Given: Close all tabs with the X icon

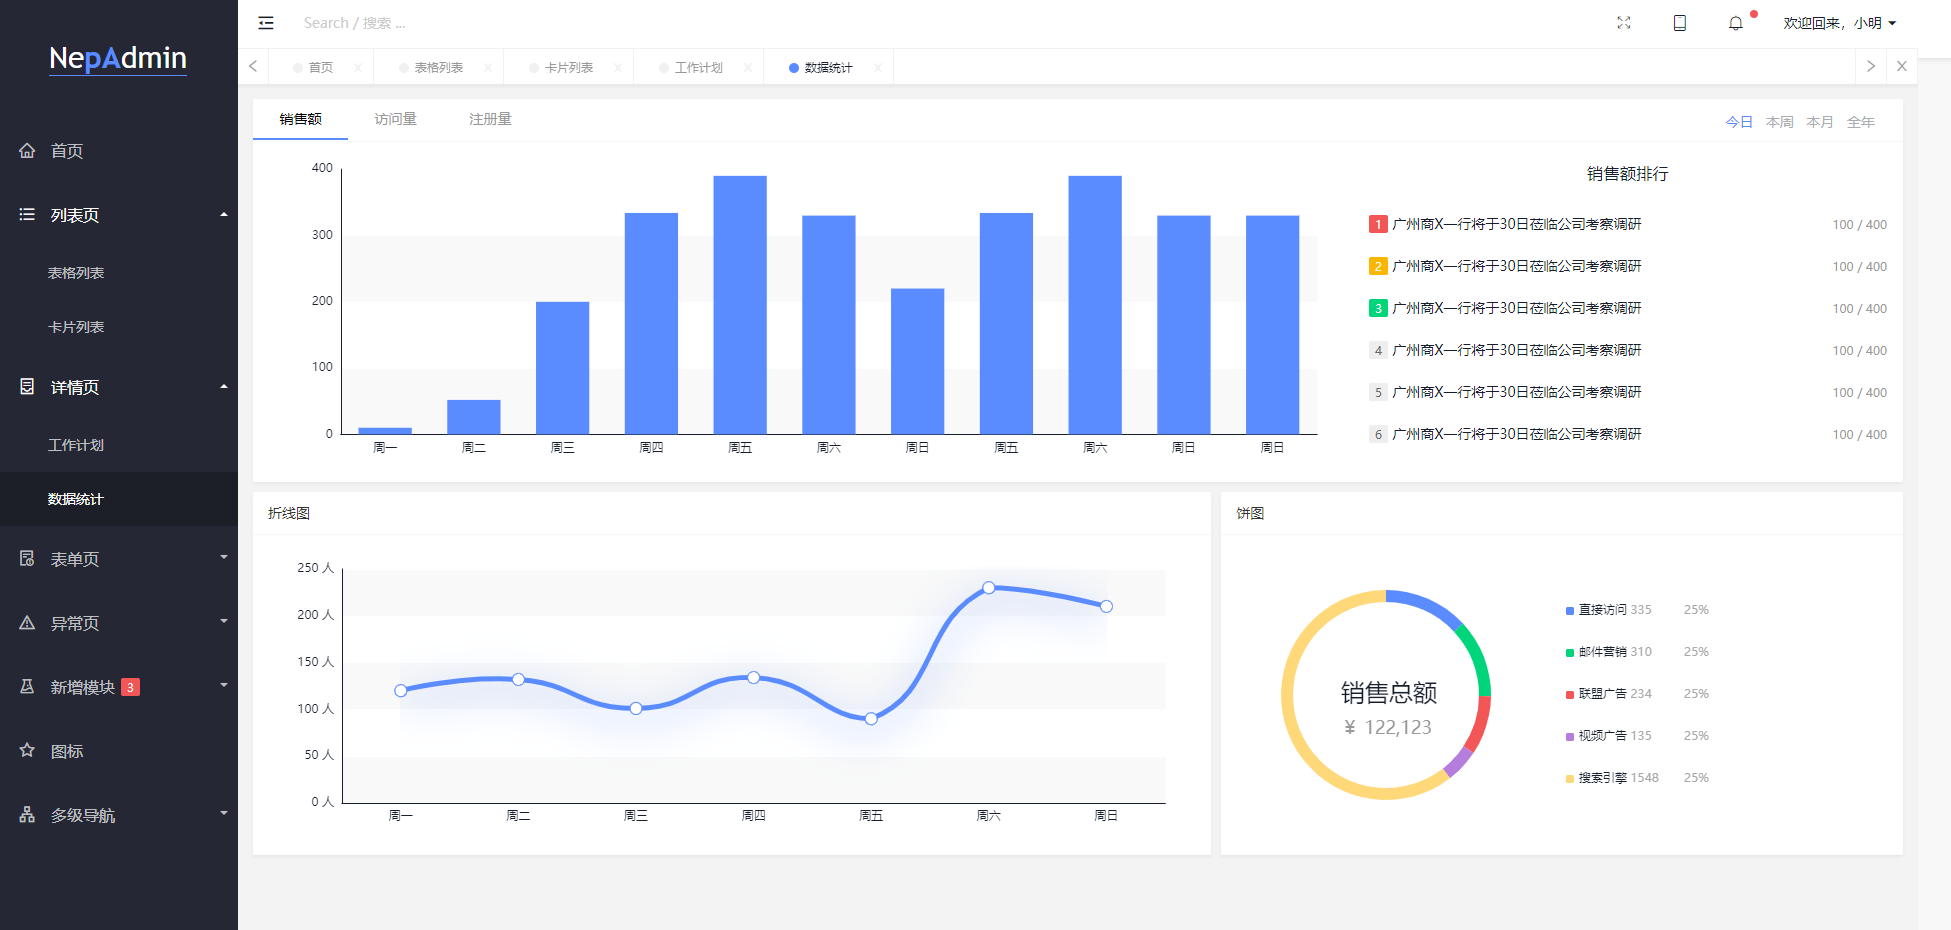Looking at the screenshot, I should point(1902,66).
